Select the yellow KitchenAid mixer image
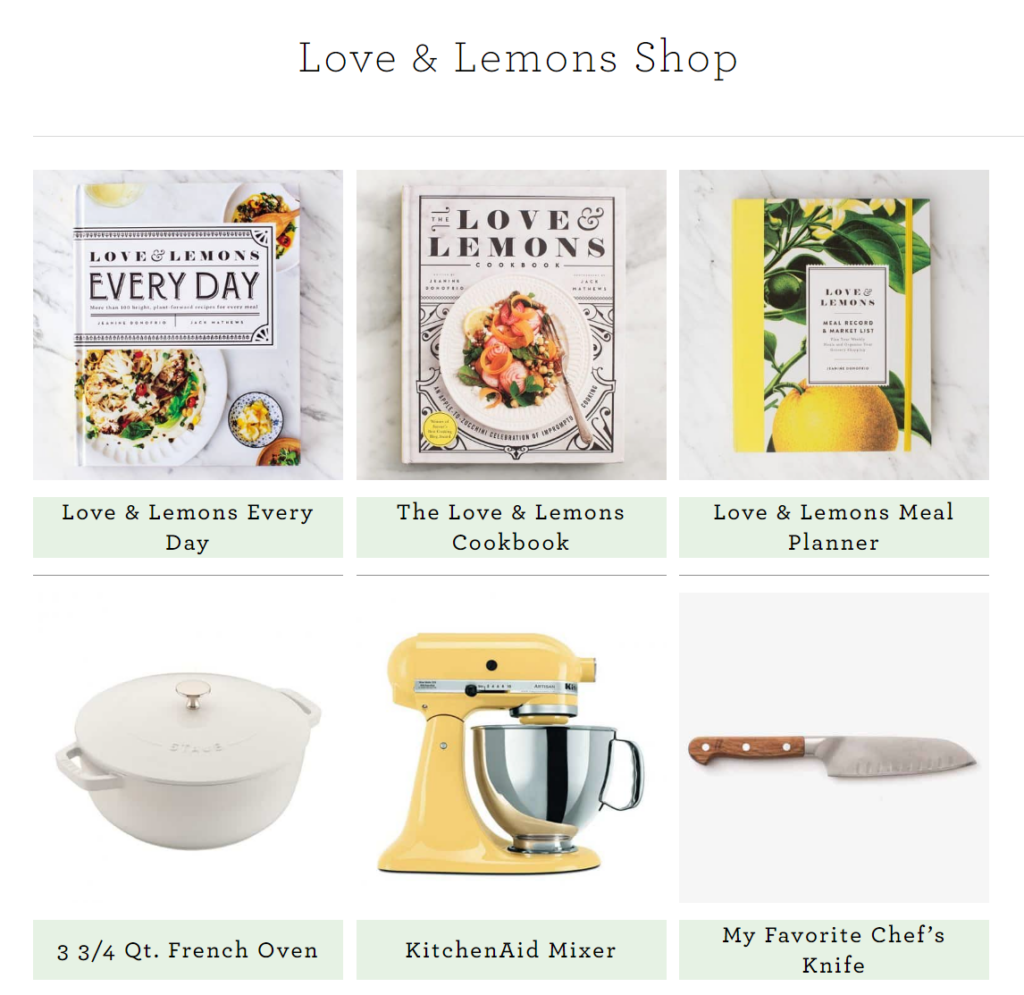This screenshot has height=995, width=1024. [x=511, y=748]
